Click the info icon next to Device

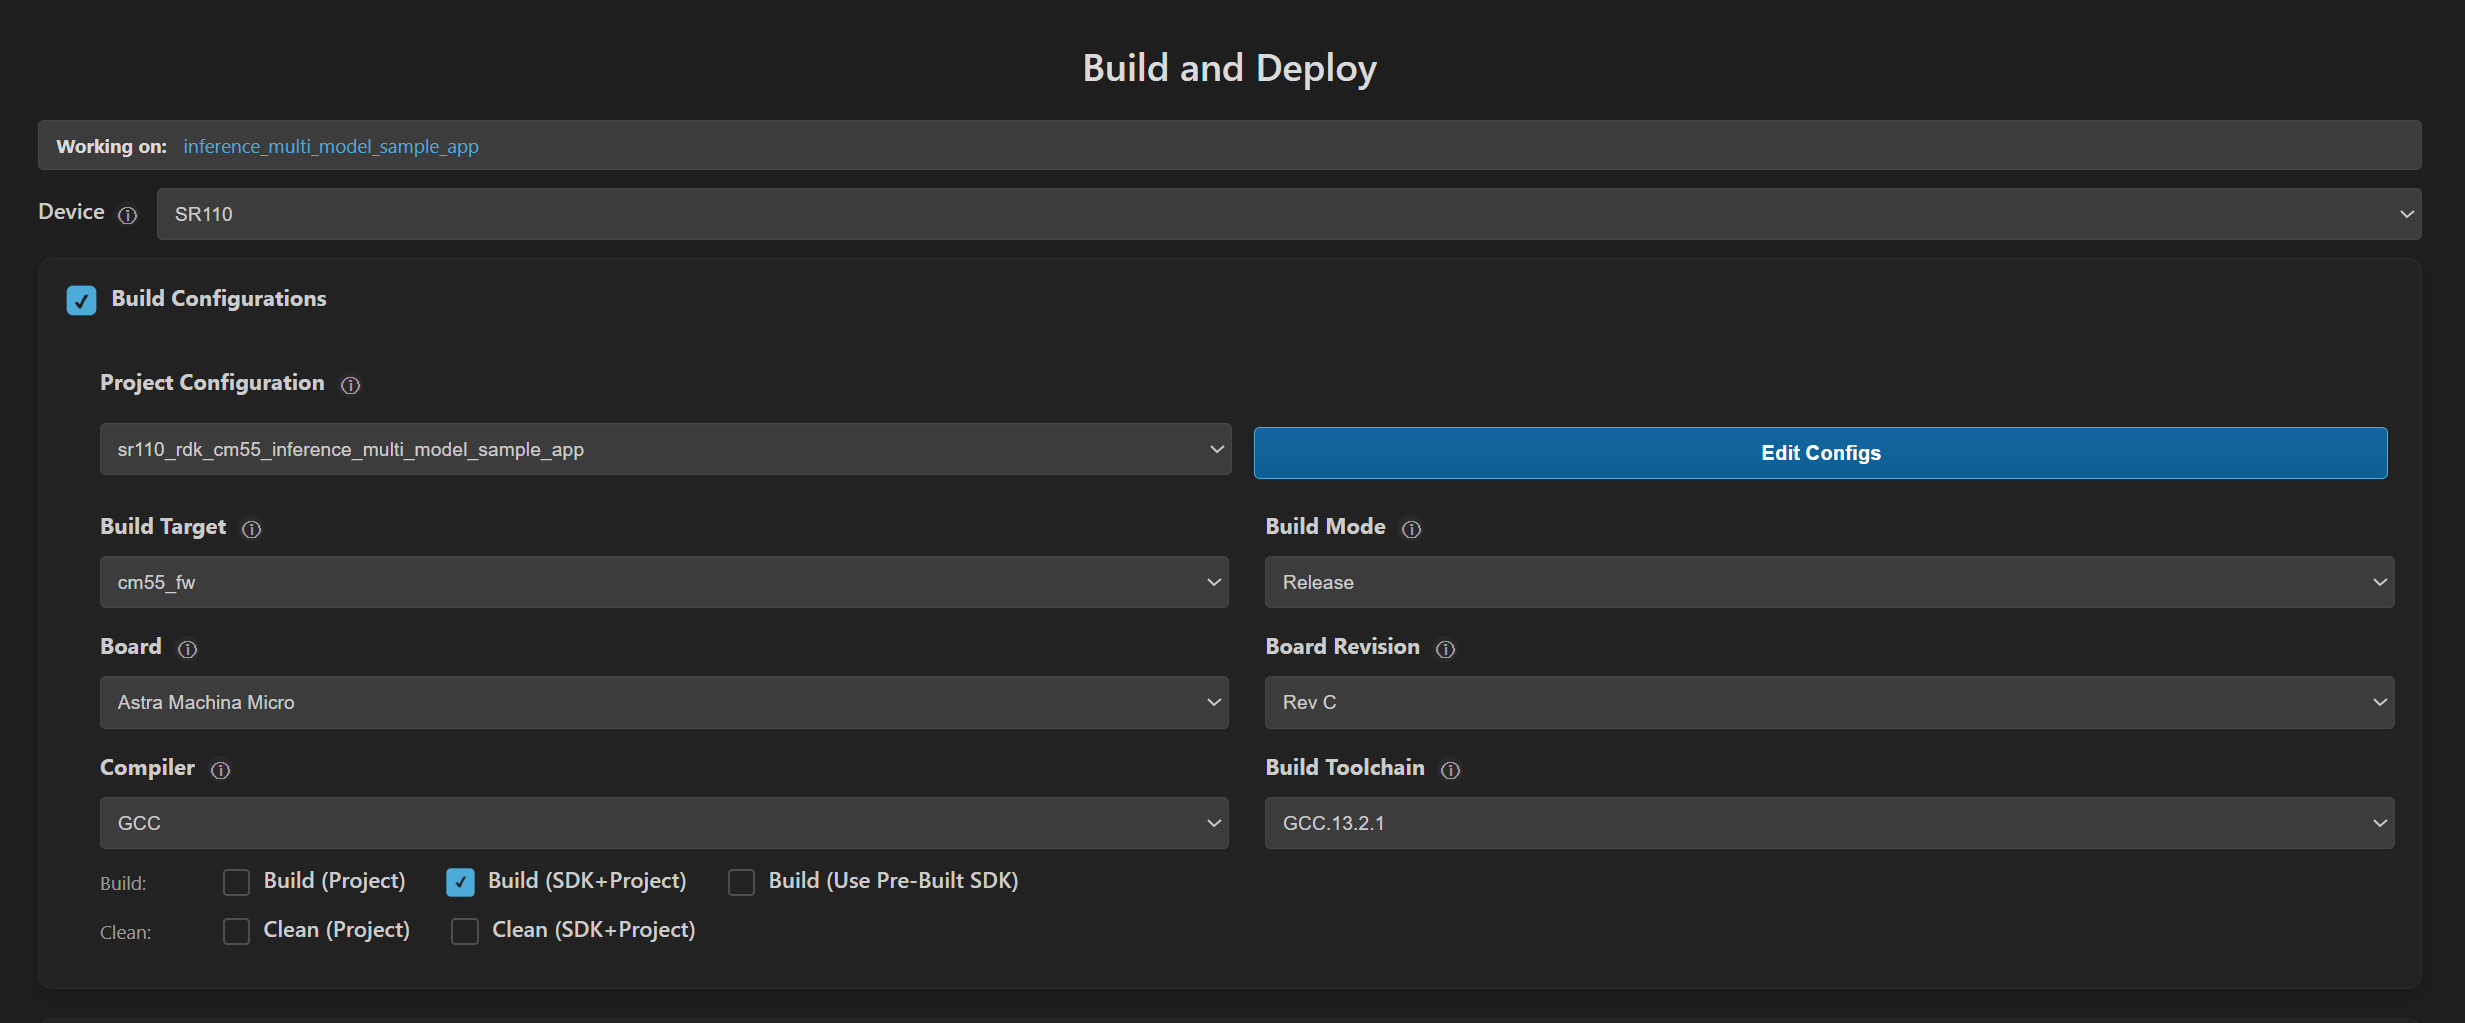coord(127,215)
